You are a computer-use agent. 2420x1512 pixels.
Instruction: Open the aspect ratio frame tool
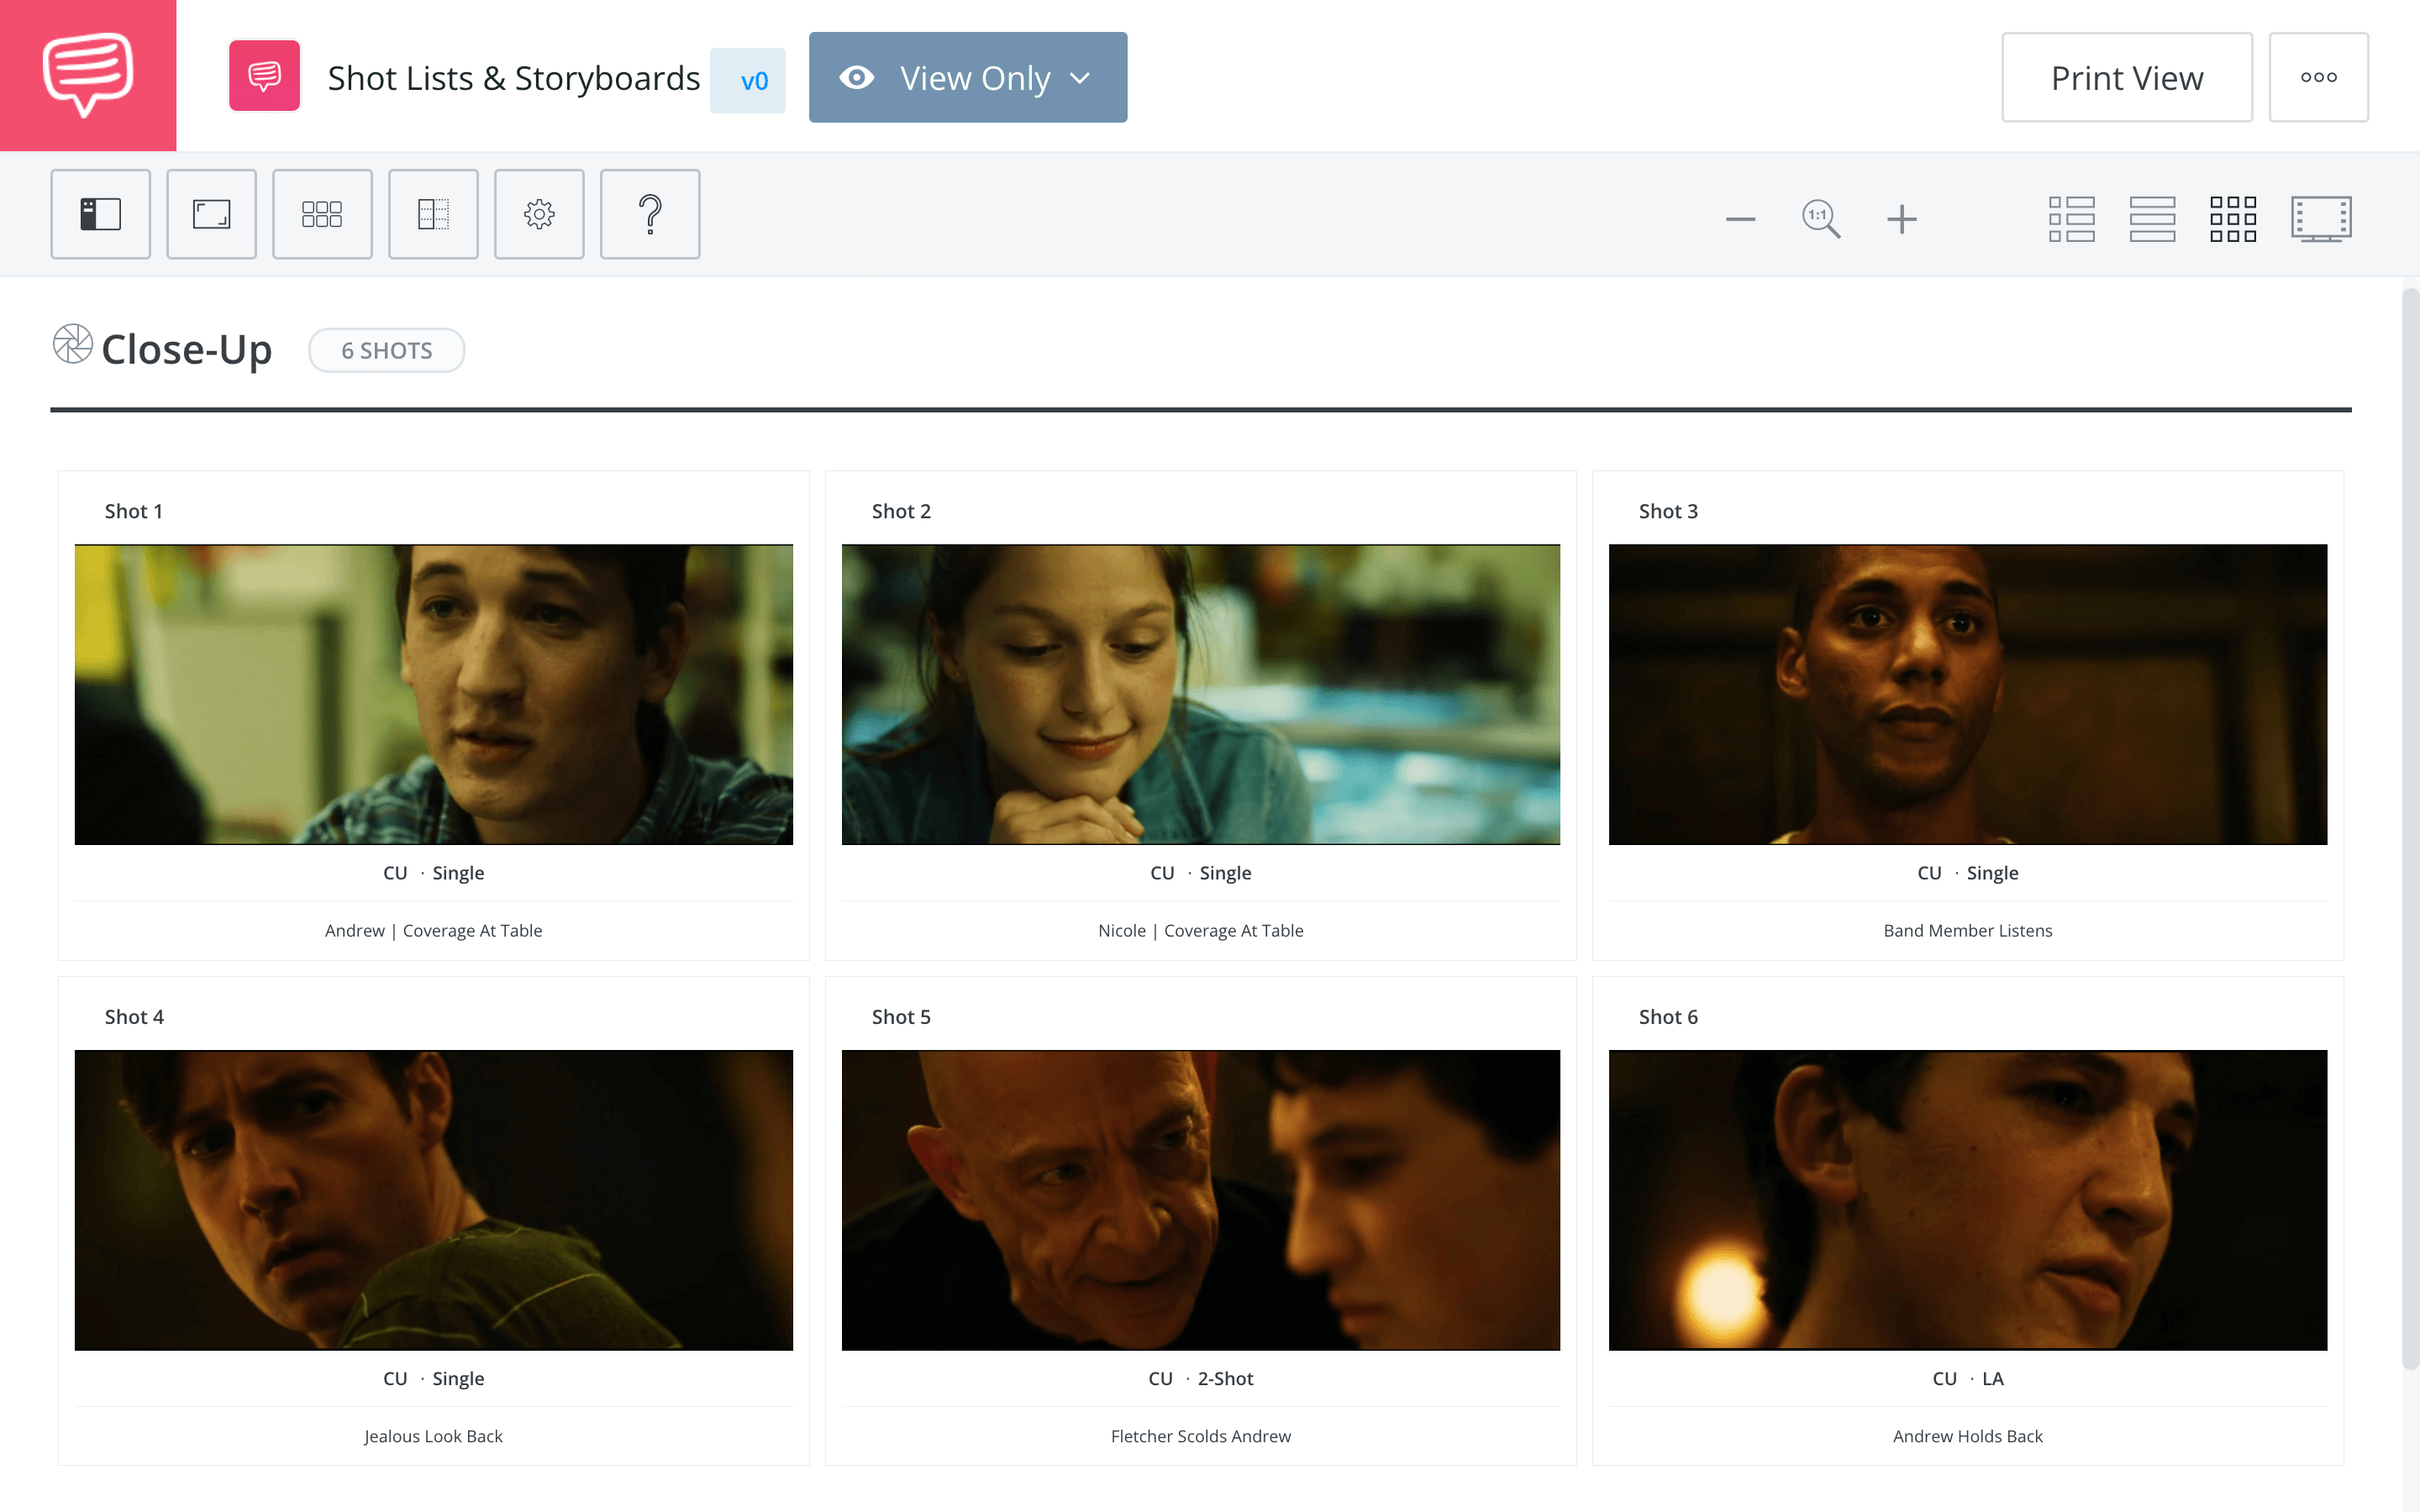(x=211, y=214)
